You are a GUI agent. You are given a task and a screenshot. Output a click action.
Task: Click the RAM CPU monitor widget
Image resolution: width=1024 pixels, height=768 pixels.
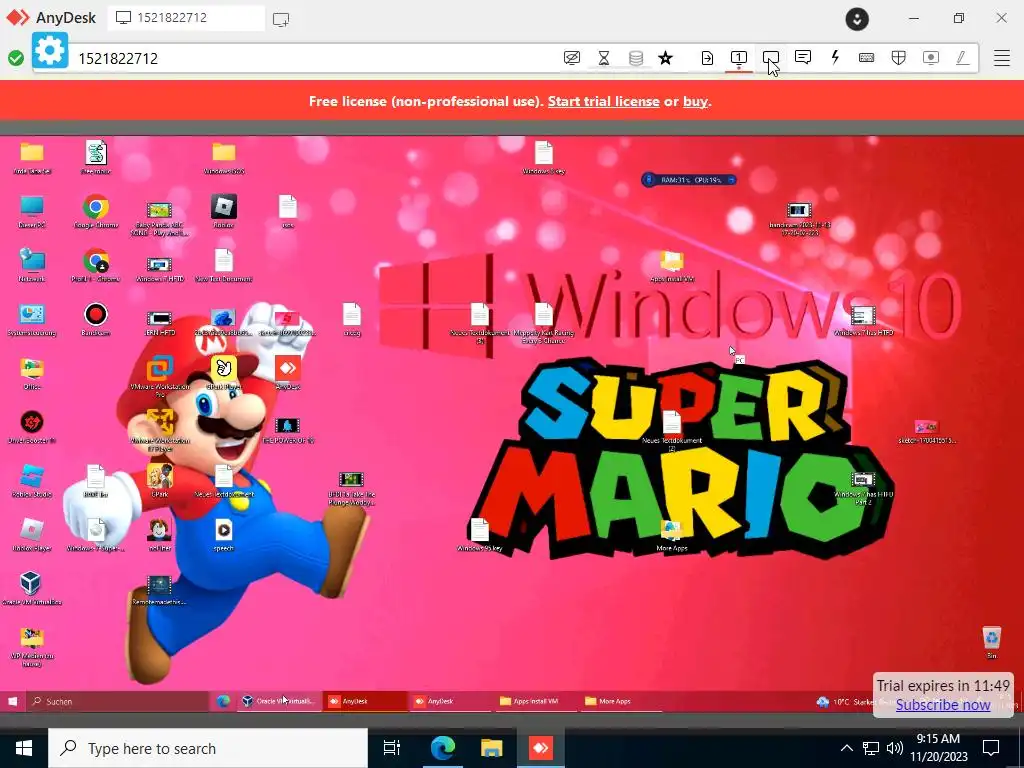coord(689,180)
